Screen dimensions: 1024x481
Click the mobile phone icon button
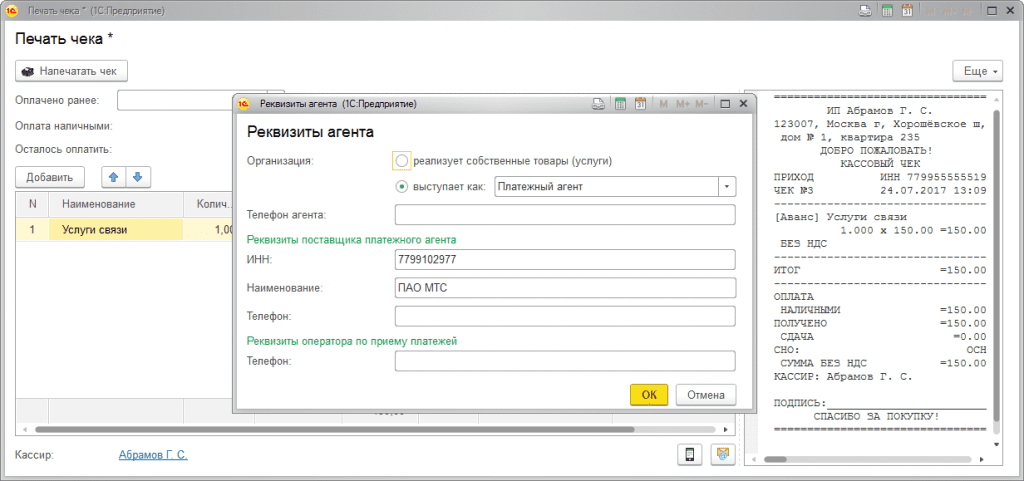tap(689, 454)
